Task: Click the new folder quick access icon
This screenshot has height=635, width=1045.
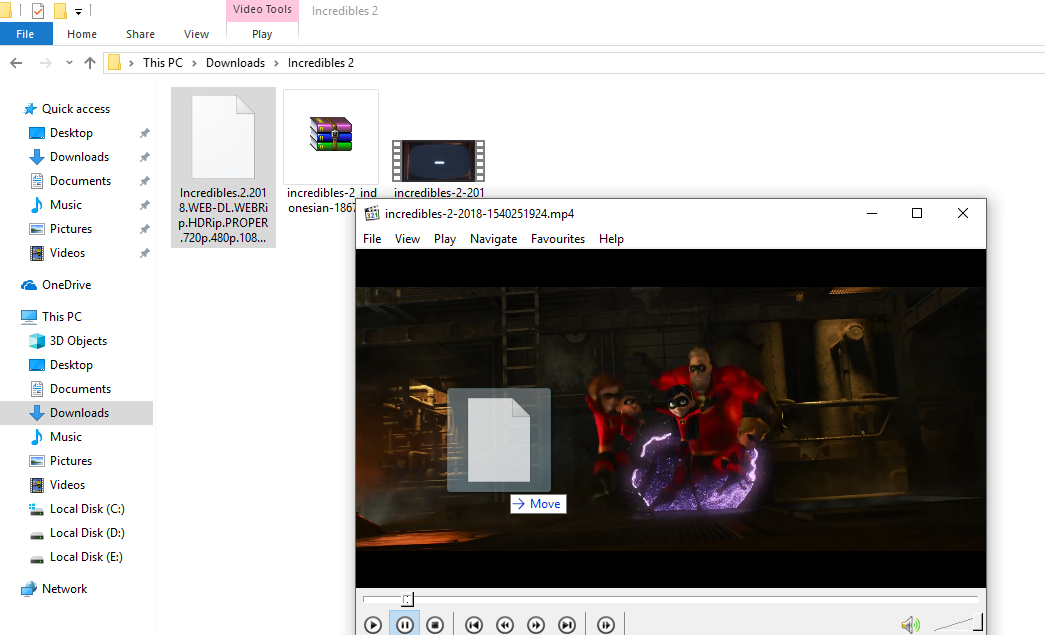Action: click(59, 10)
